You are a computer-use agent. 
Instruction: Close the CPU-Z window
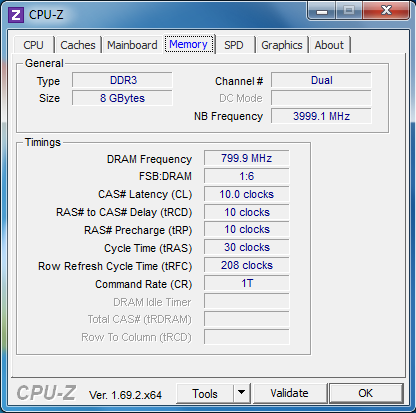point(386,10)
